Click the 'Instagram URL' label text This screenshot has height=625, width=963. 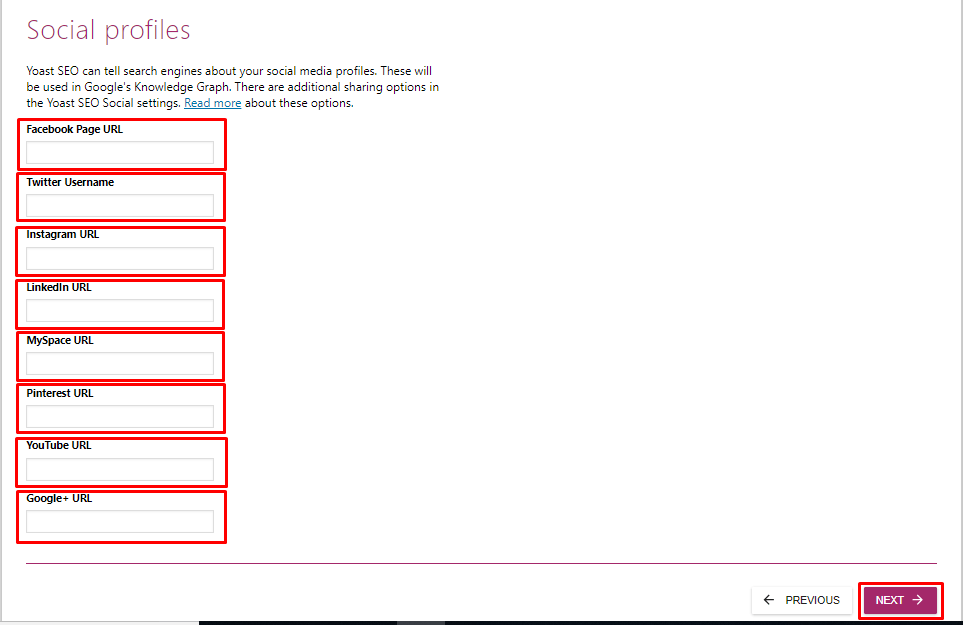tap(63, 234)
